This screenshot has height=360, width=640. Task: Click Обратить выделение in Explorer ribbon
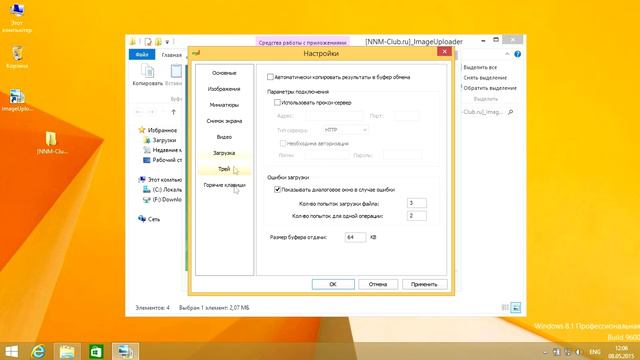point(490,88)
